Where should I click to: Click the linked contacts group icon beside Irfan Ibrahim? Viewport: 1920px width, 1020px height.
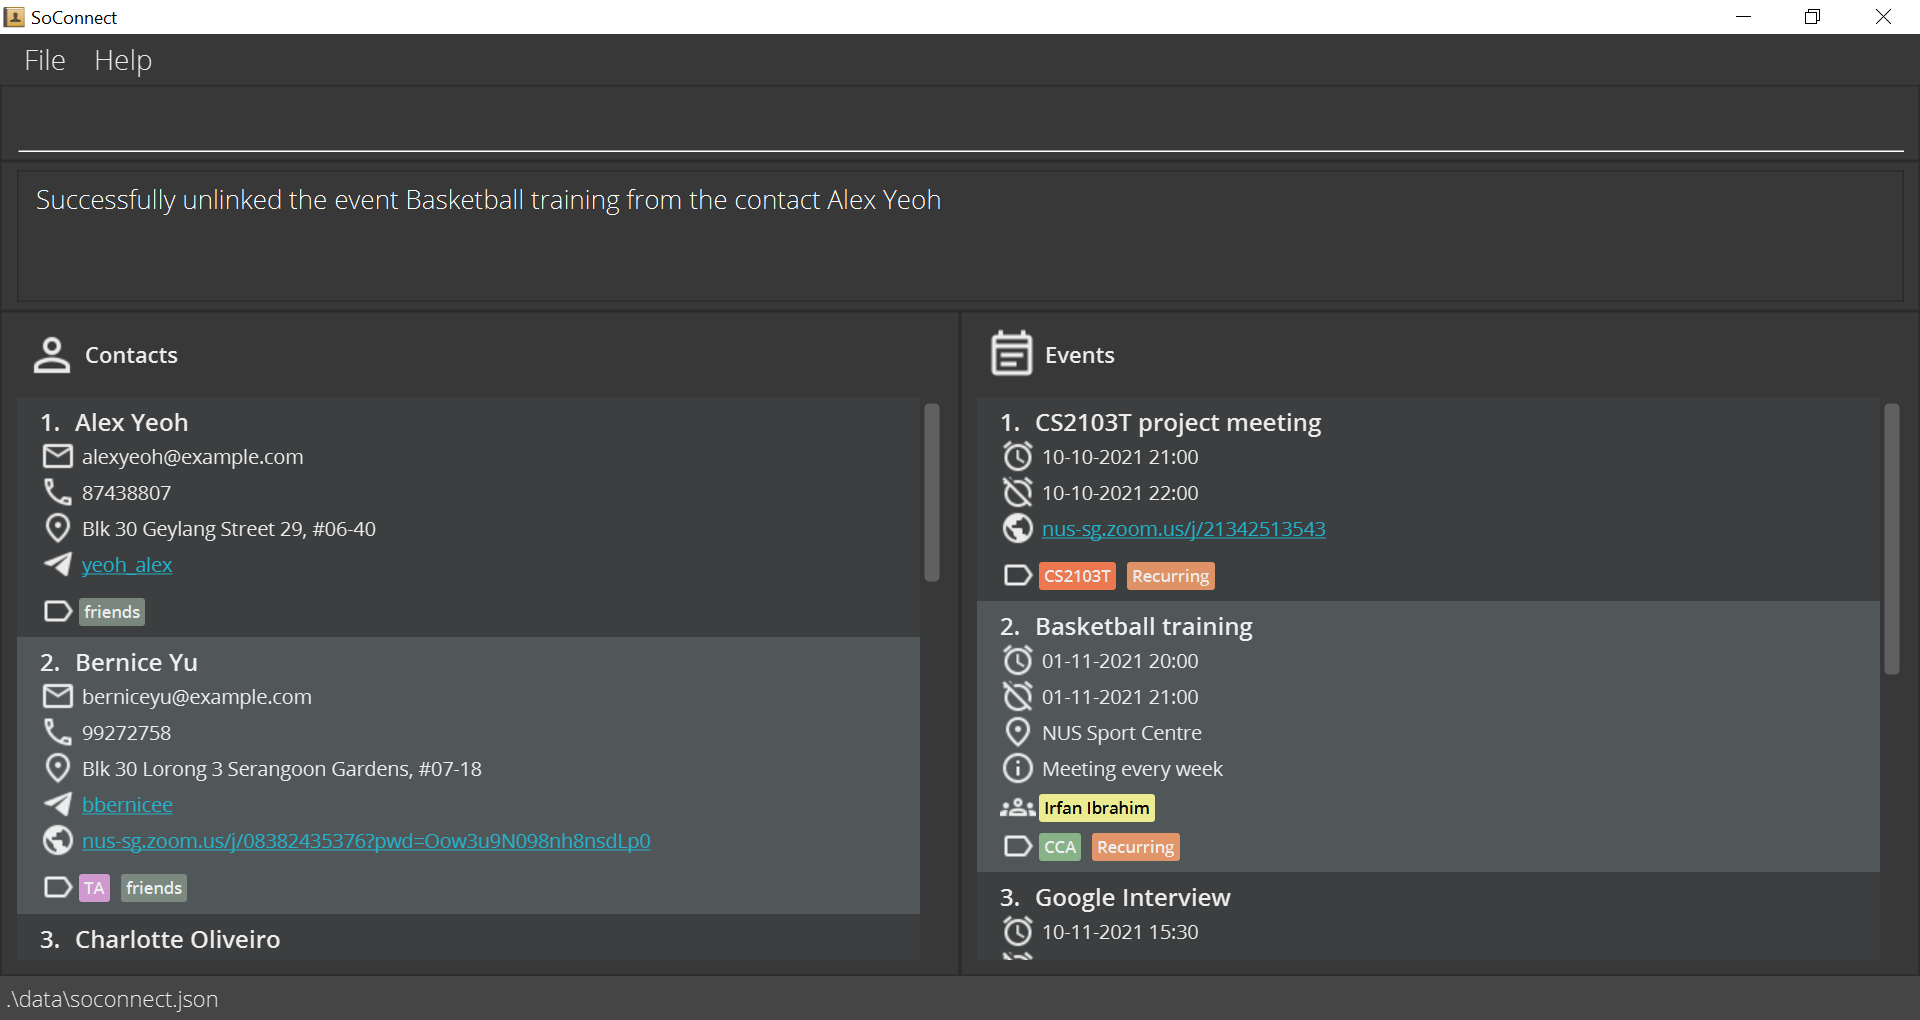1017,807
